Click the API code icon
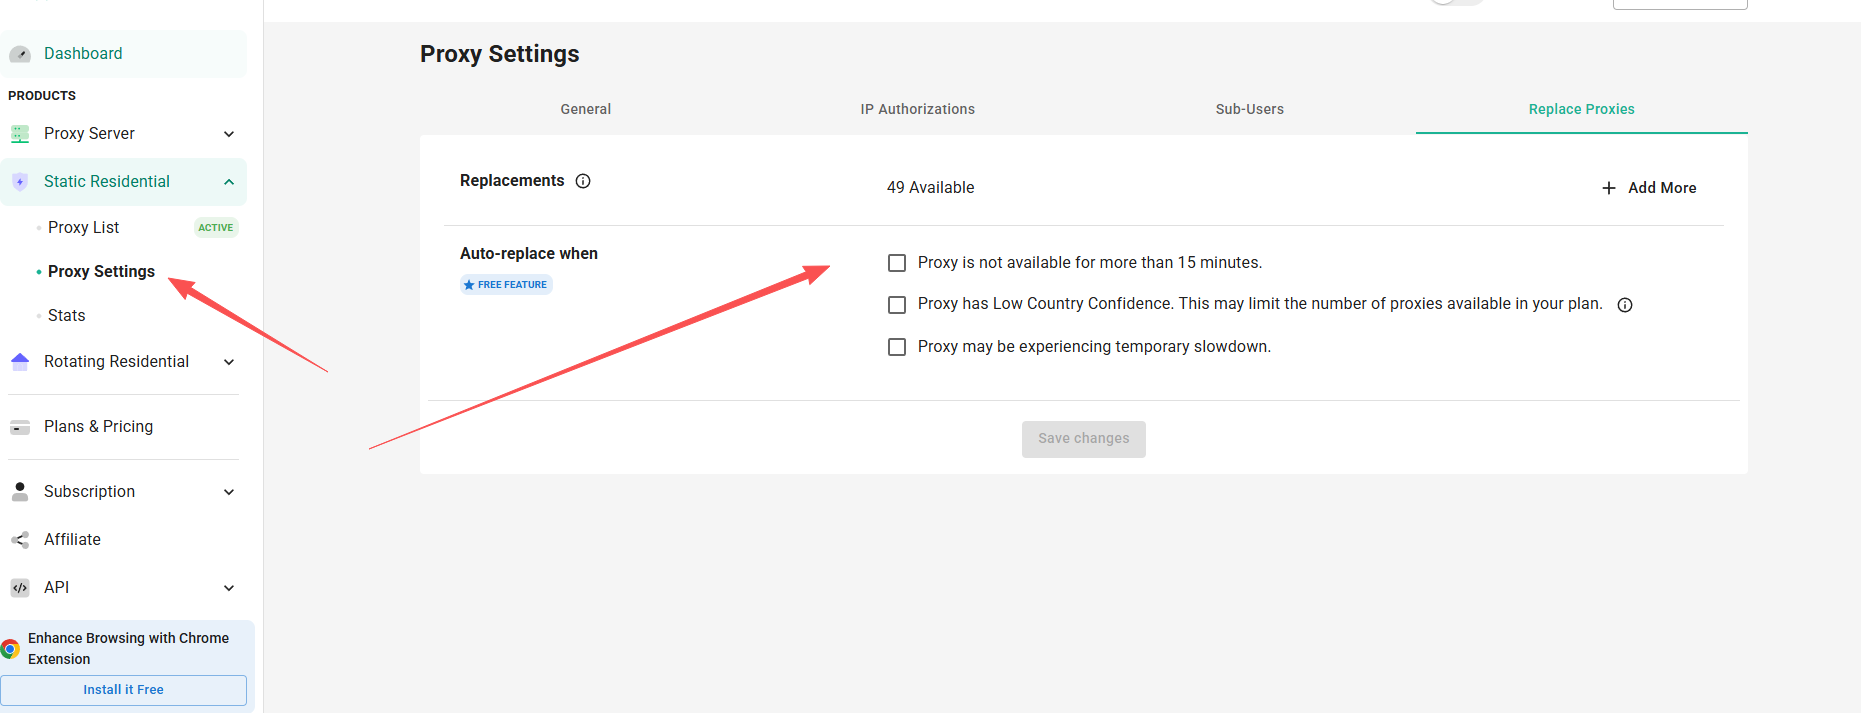 click(x=20, y=588)
